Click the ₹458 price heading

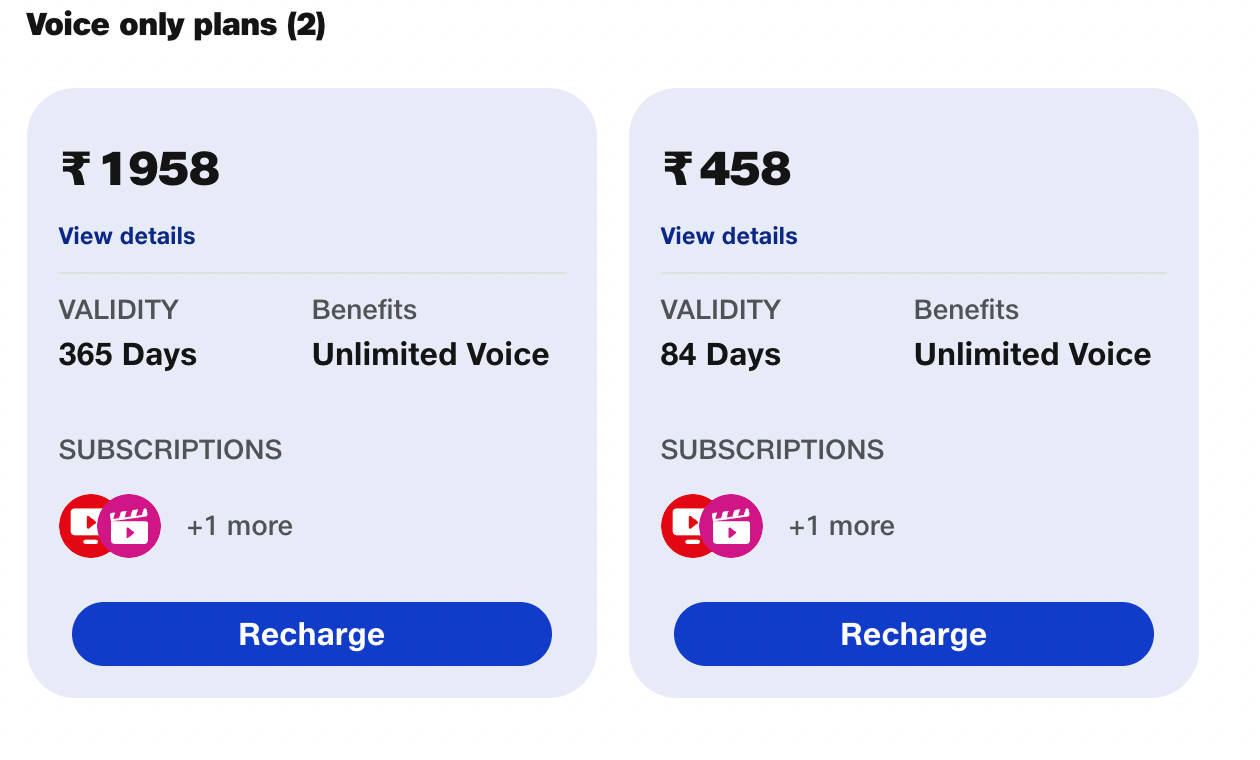[727, 169]
